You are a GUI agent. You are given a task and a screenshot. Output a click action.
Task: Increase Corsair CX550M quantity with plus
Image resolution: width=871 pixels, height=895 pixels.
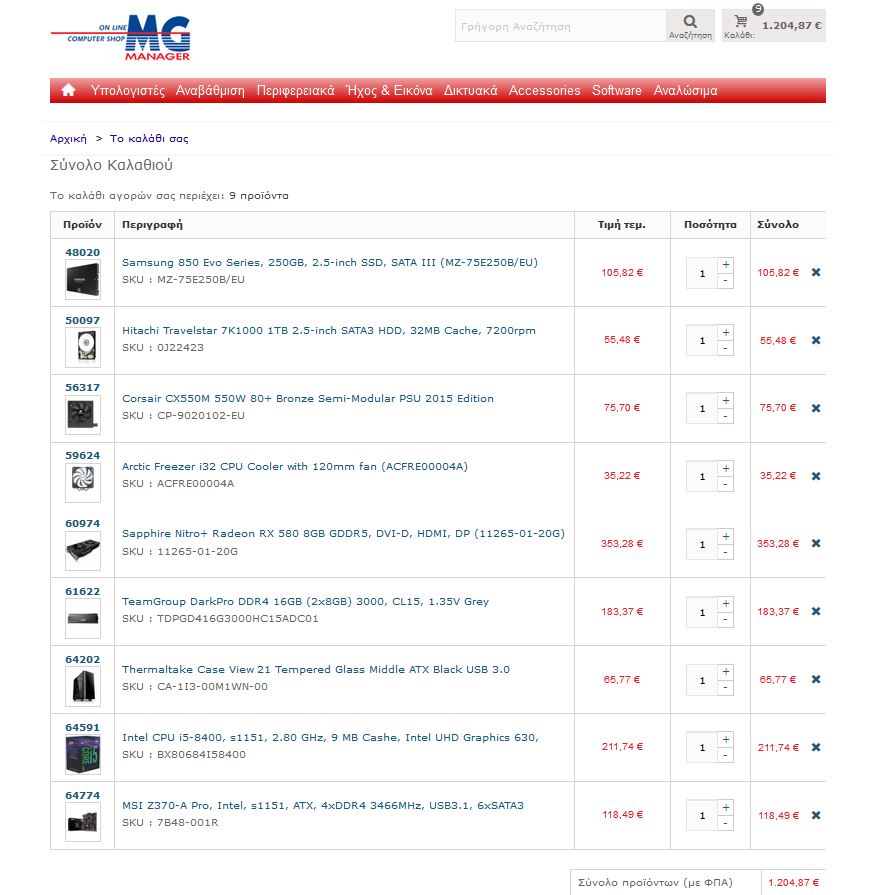(x=725, y=401)
